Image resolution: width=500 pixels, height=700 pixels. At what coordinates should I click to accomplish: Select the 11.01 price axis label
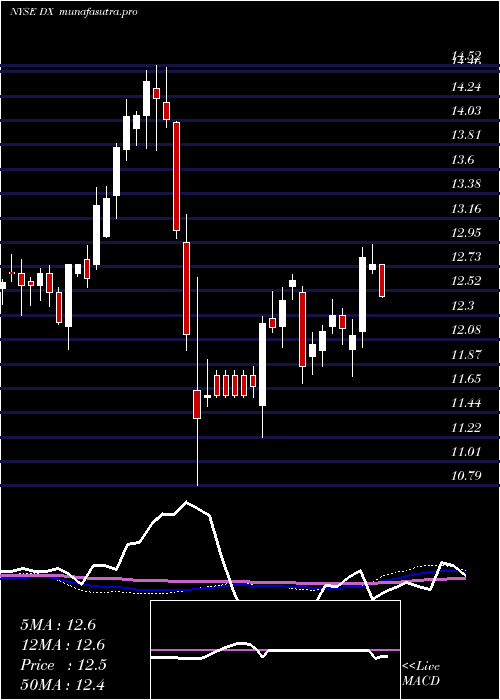click(467, 451)
